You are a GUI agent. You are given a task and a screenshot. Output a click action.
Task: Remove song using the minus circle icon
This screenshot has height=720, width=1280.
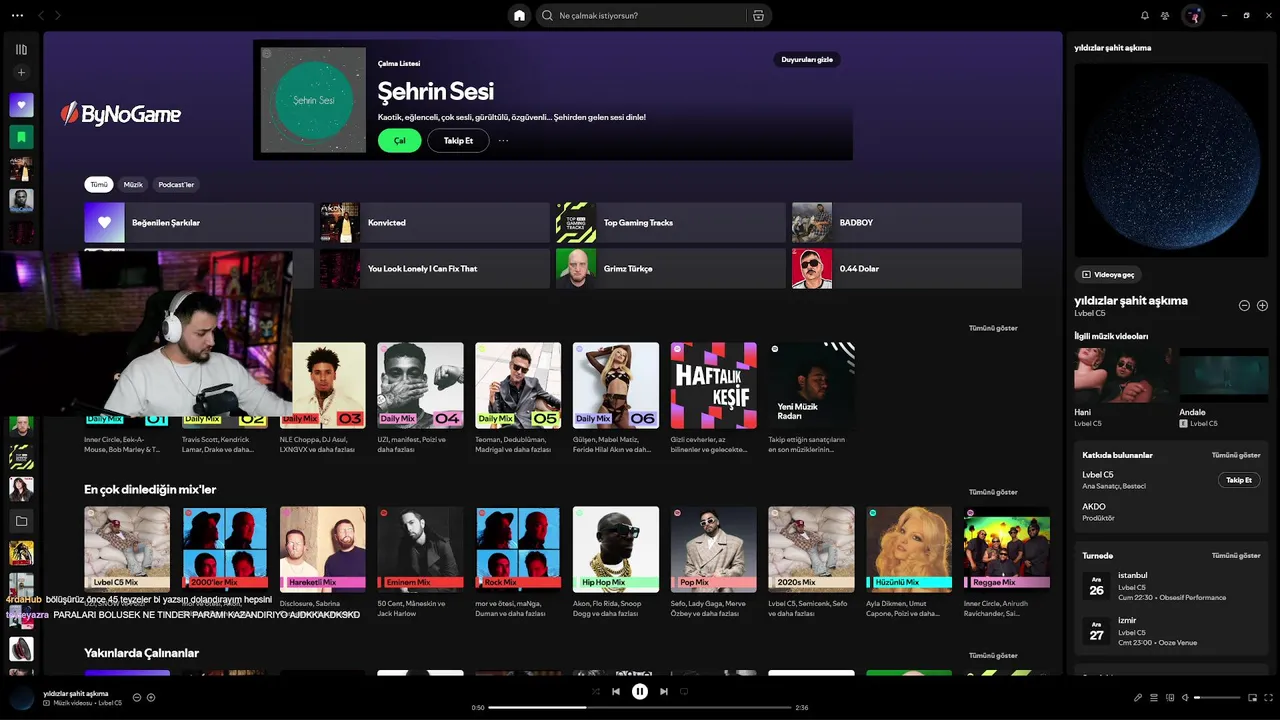coord(1244,305)
